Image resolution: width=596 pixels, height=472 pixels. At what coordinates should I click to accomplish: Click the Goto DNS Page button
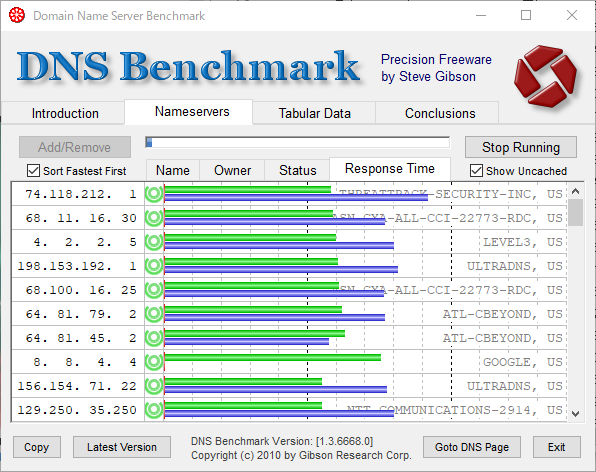tap(472, 447)
